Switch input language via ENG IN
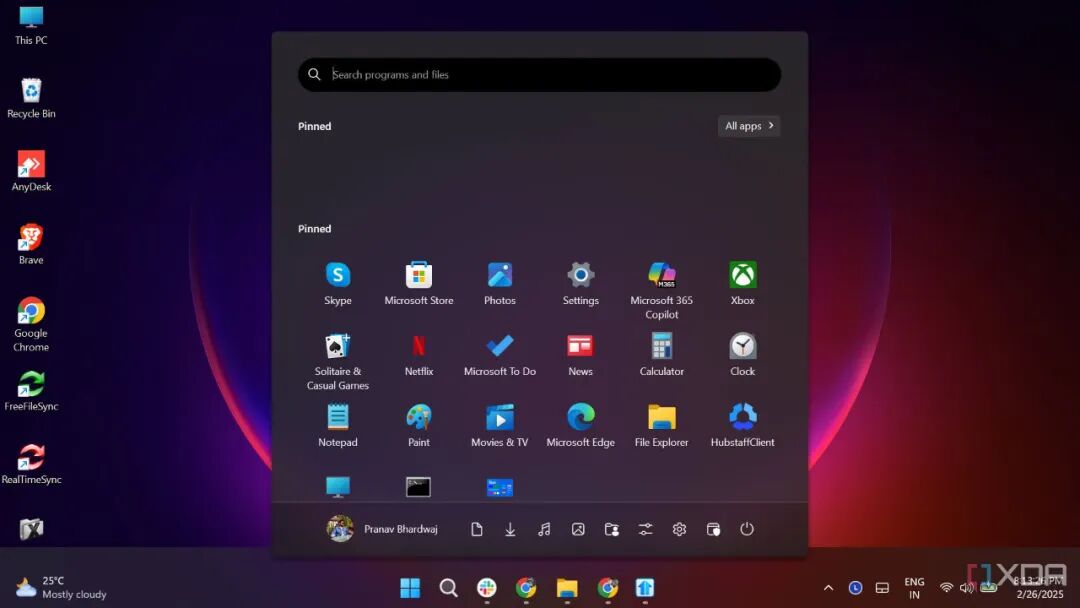The image size is (1080, 608). click(x=915, y=588)
